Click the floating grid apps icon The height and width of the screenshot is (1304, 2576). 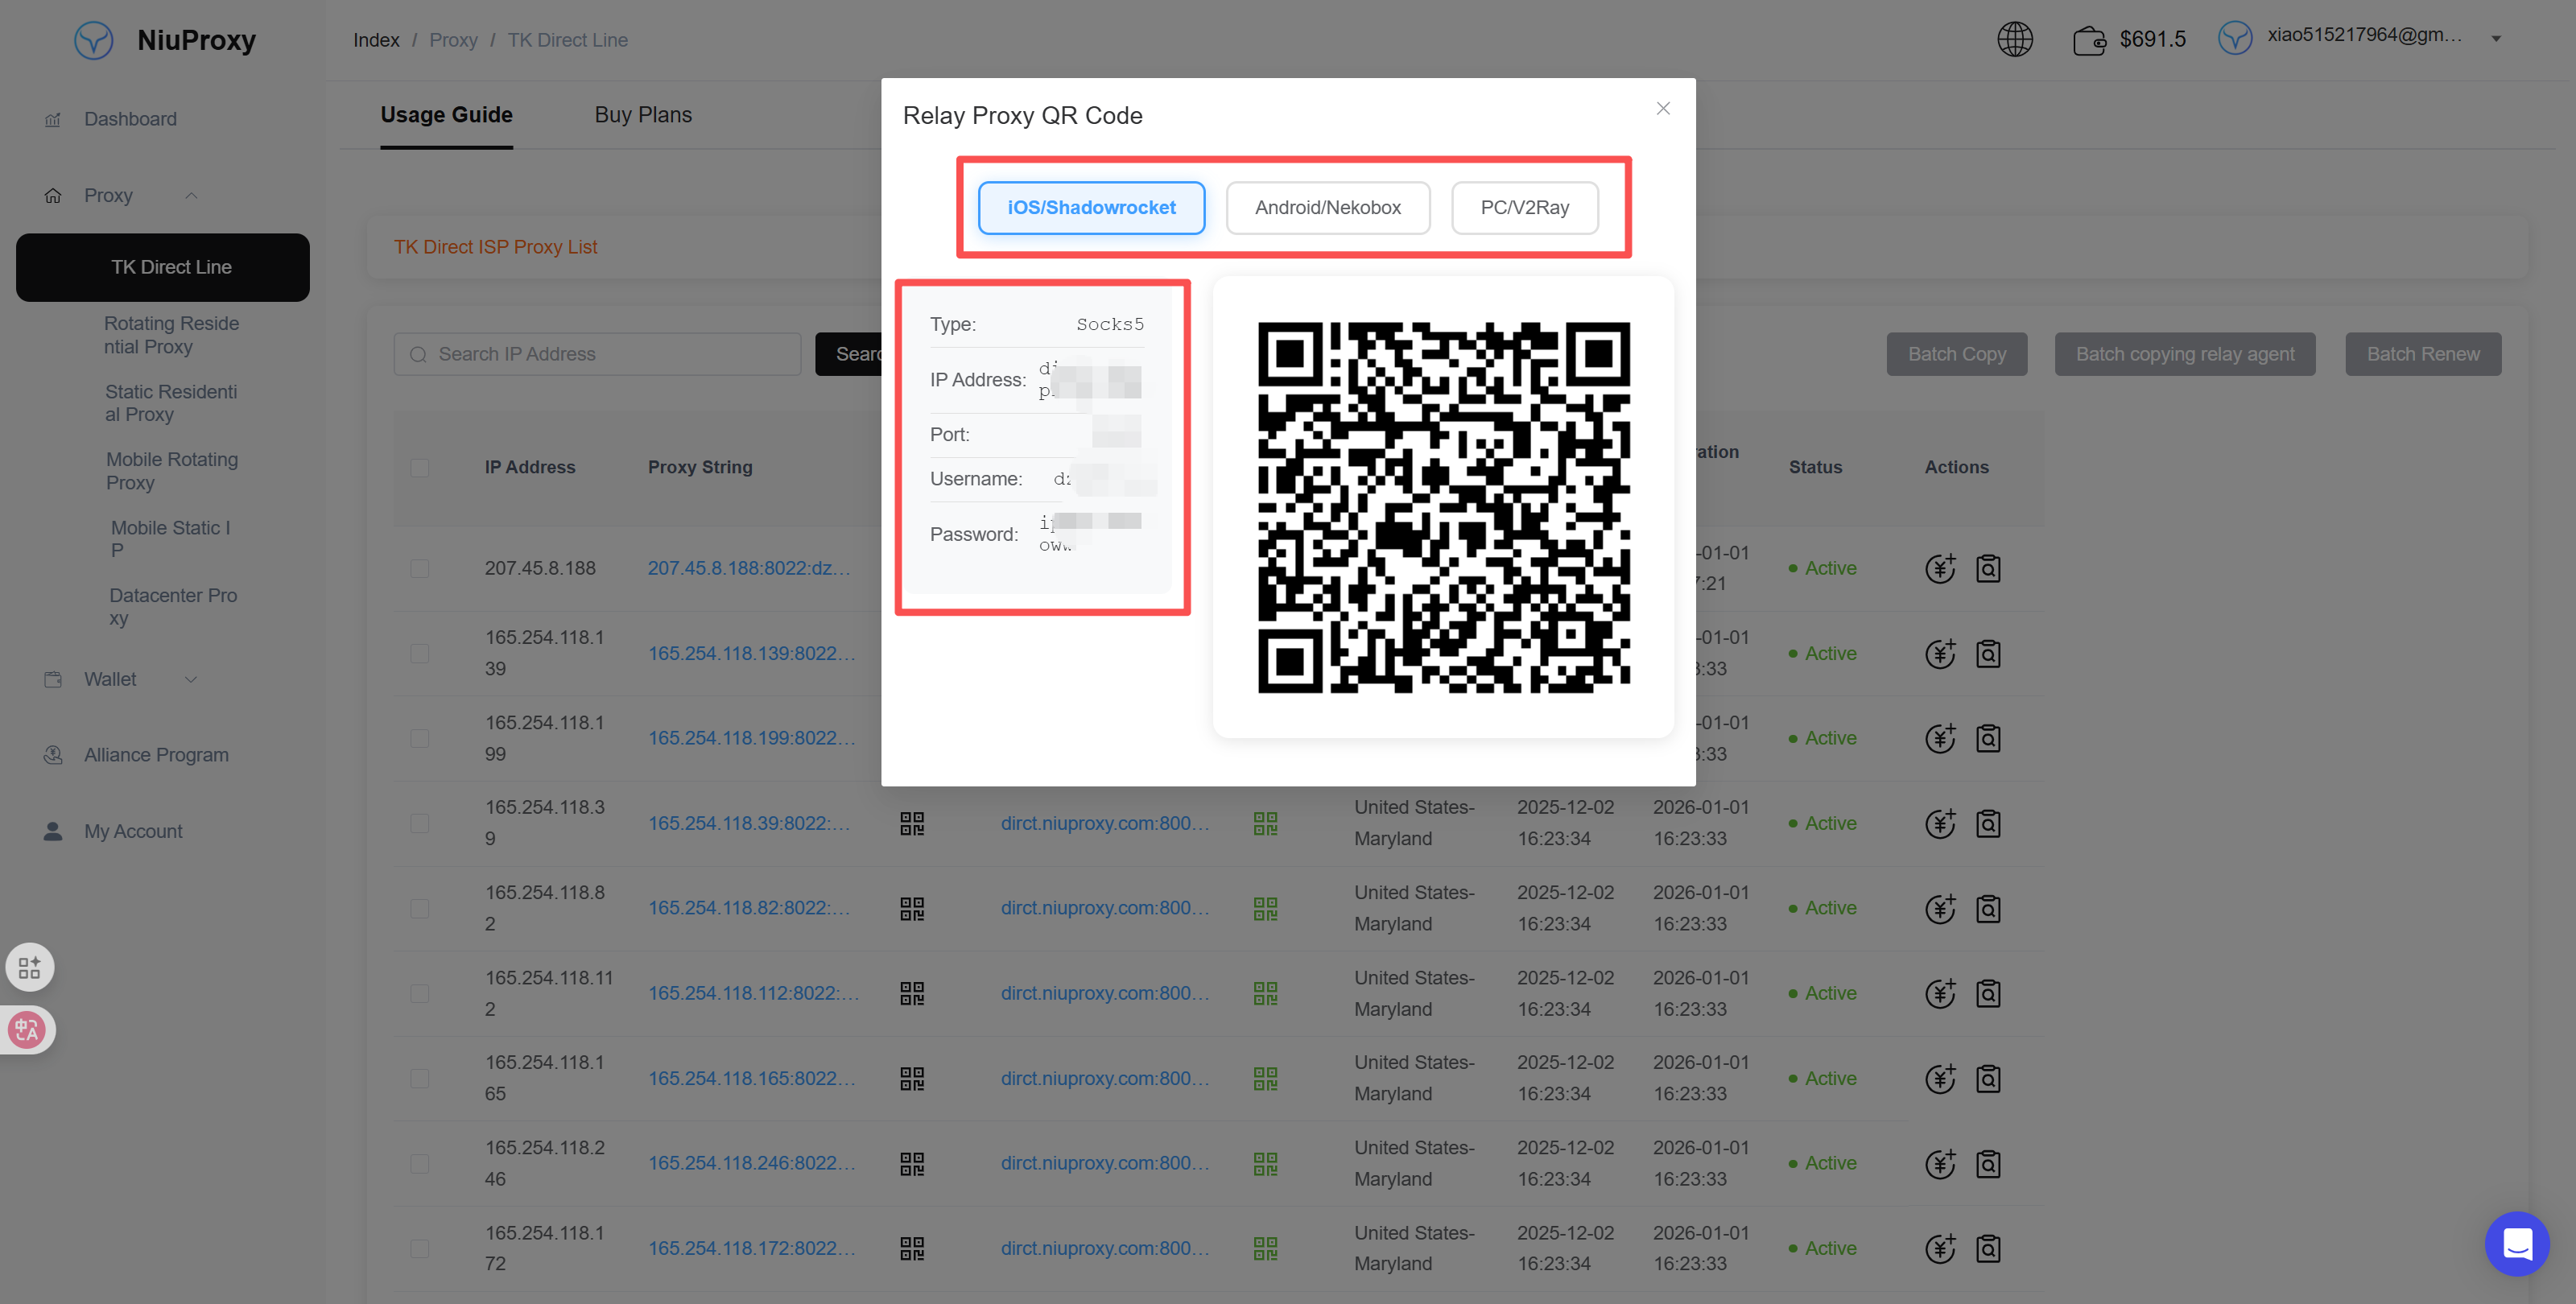click(x=29, y=967)
